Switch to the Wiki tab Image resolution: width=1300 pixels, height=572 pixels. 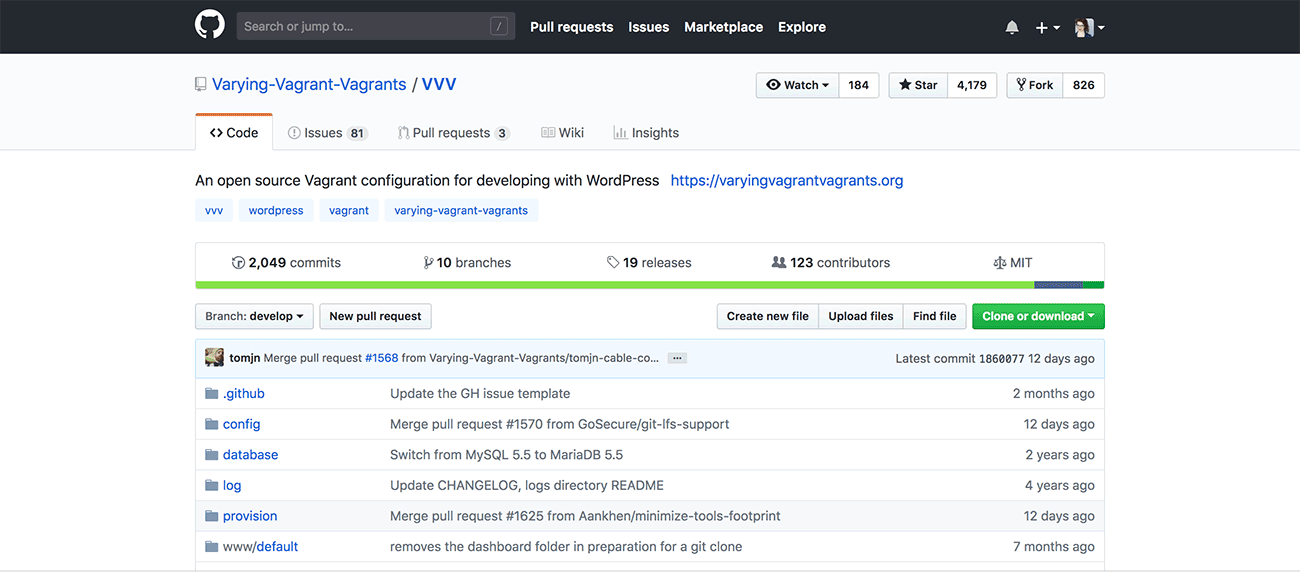(563, 132)
